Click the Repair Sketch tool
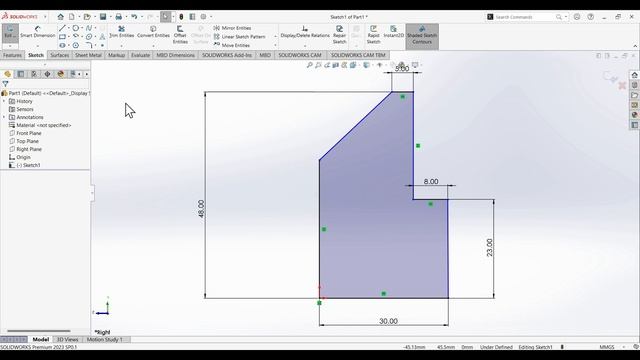Viewport: 640px width, 360px height. pos(339,35)
